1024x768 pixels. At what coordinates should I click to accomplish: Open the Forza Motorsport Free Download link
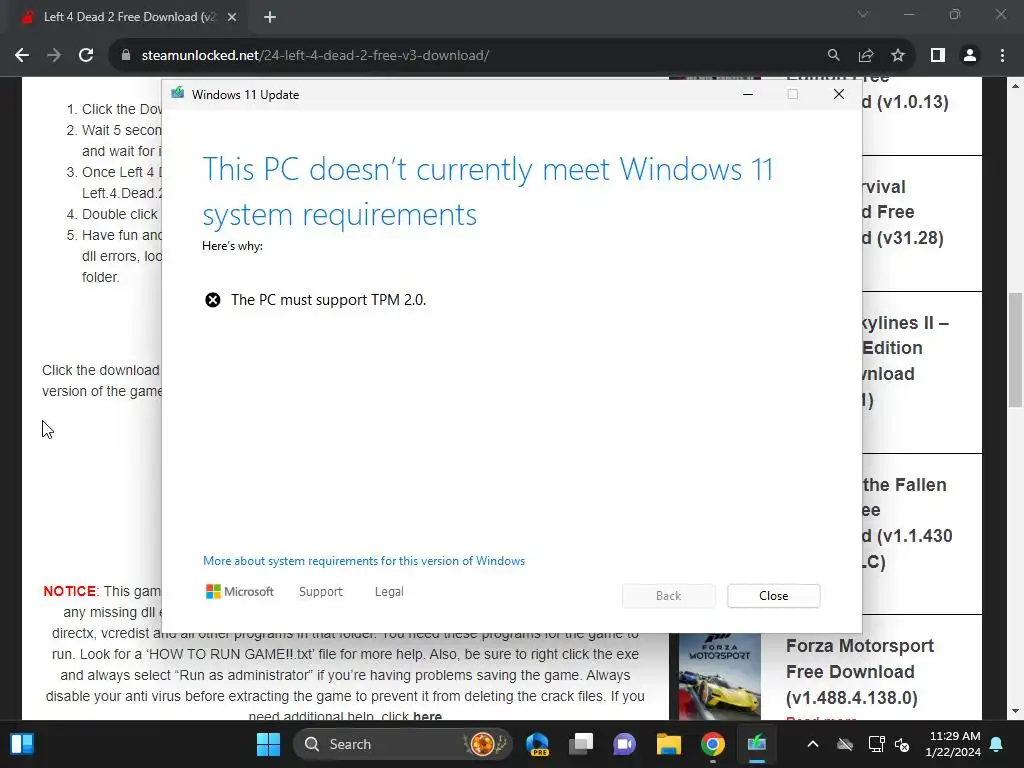pyautogui.click(x=860, y=671)
